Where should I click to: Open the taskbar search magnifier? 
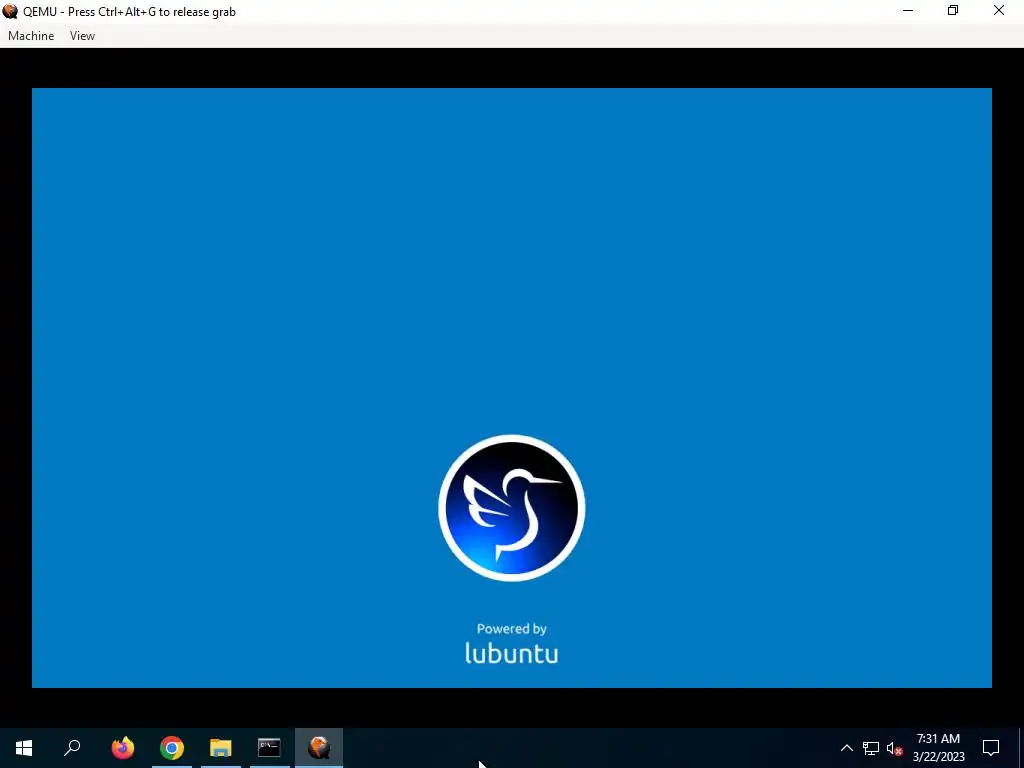(x=72, y=748)
